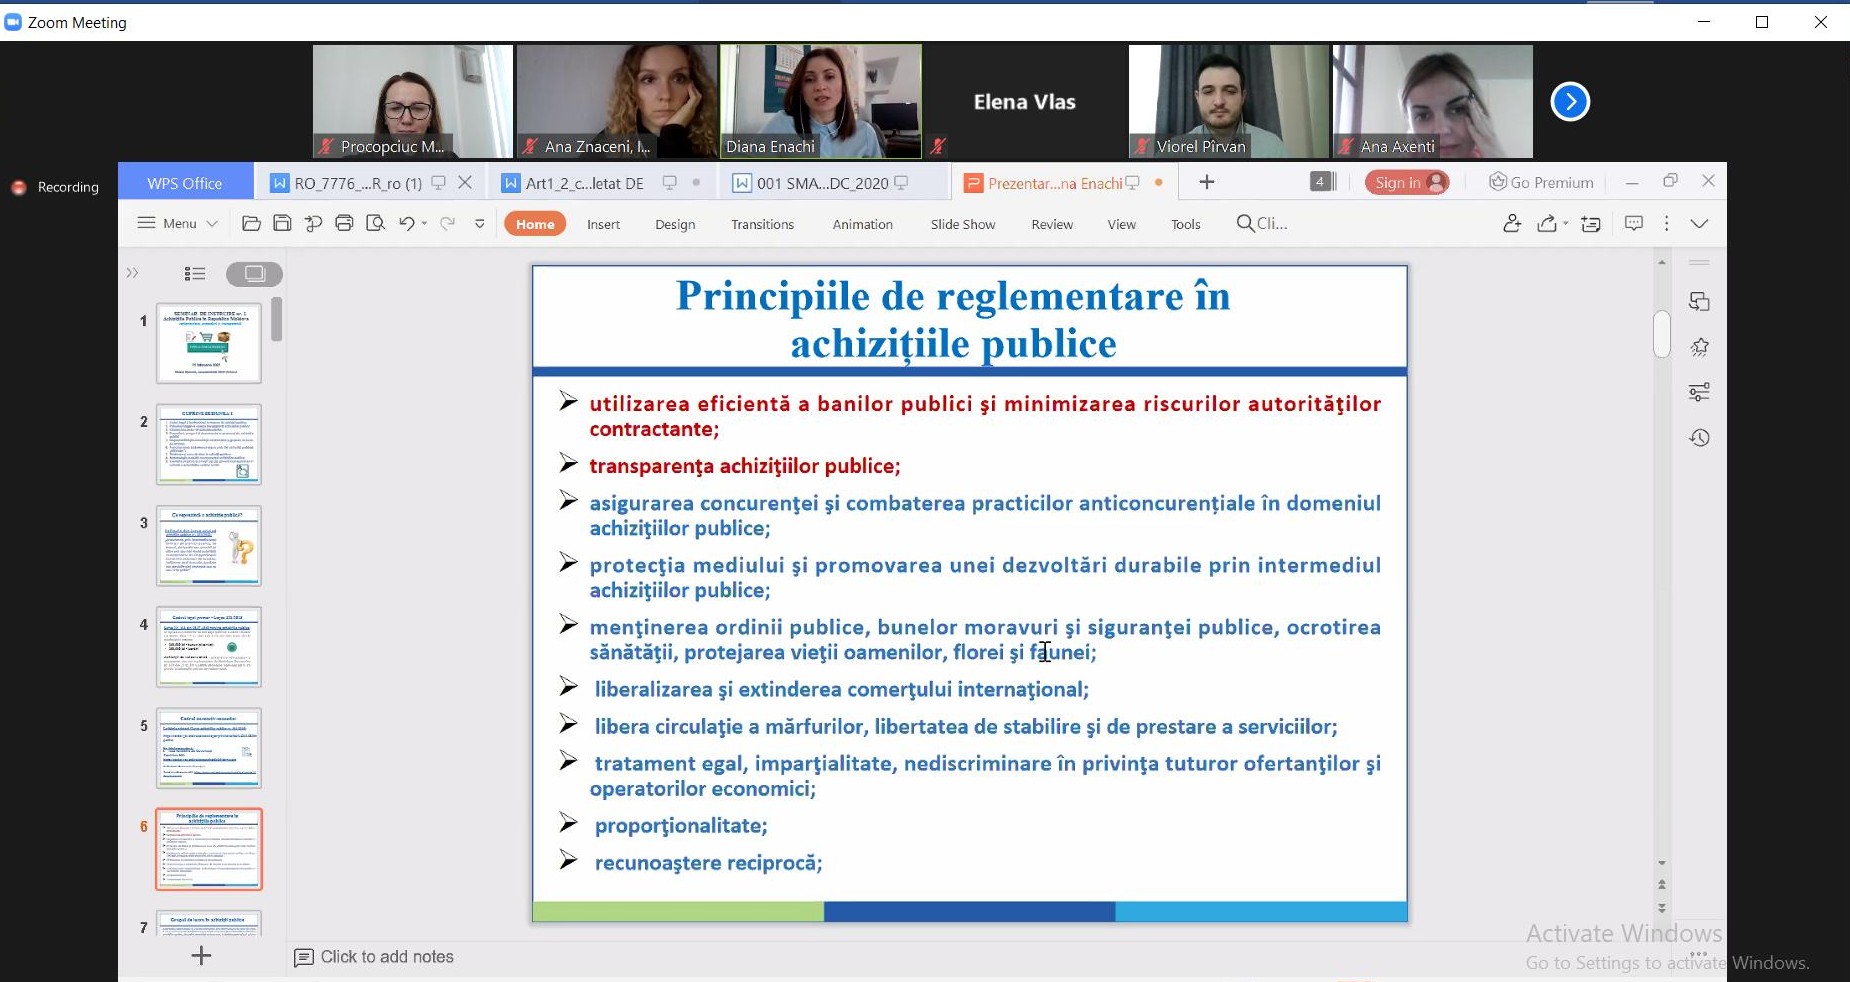Switch to the Animation tab
The width and height of the screenshot is (1850, 982).
[x=863, y=224]
